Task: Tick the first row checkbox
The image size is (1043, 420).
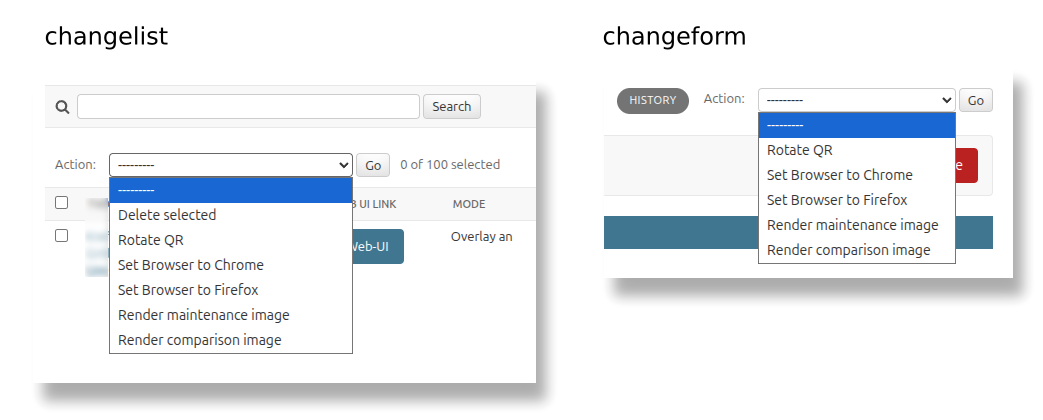Action: (62, 236)
